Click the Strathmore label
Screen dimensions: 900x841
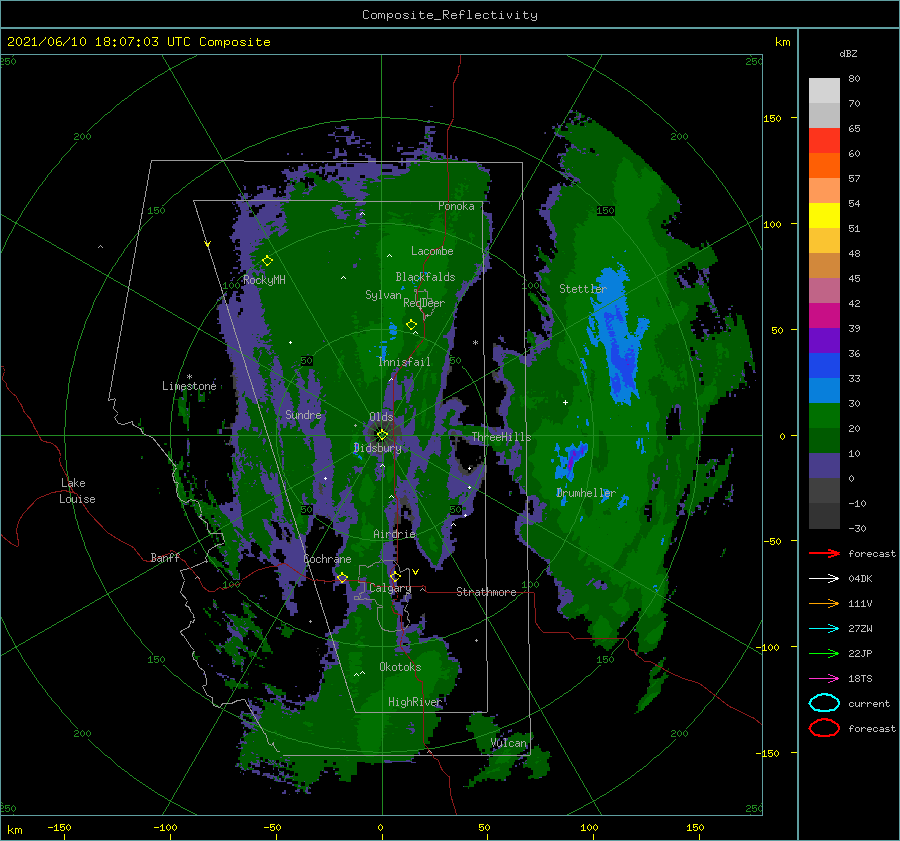(x=486, y=592)
